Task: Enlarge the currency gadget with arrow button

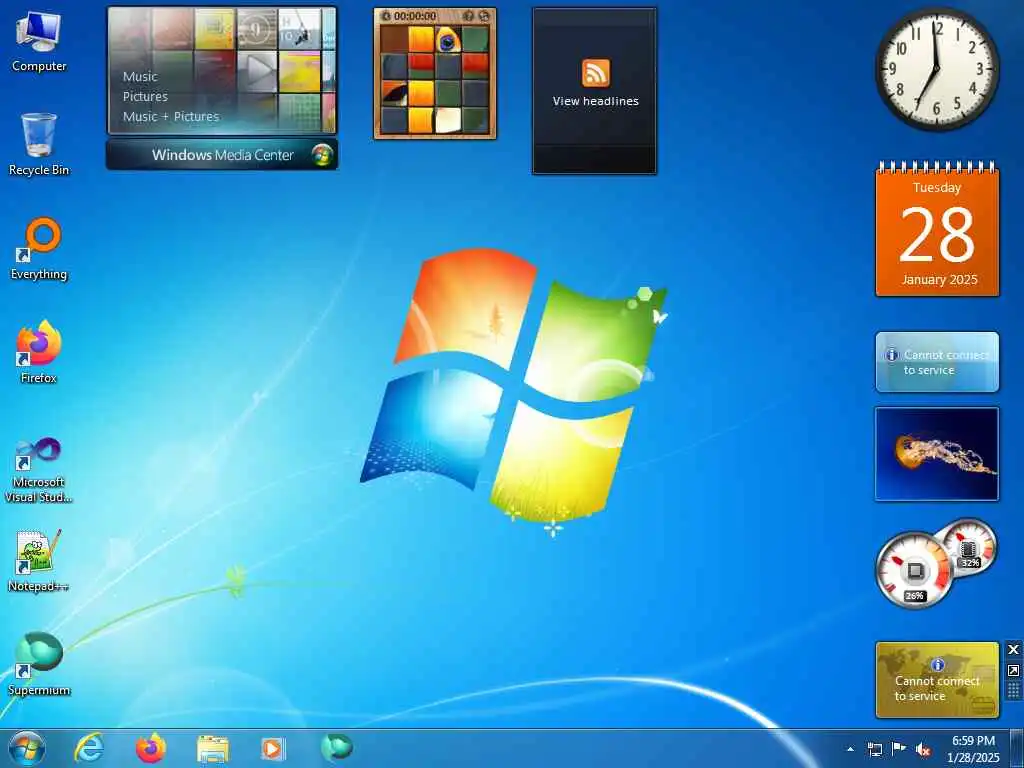Action: tap(1013, 671)
